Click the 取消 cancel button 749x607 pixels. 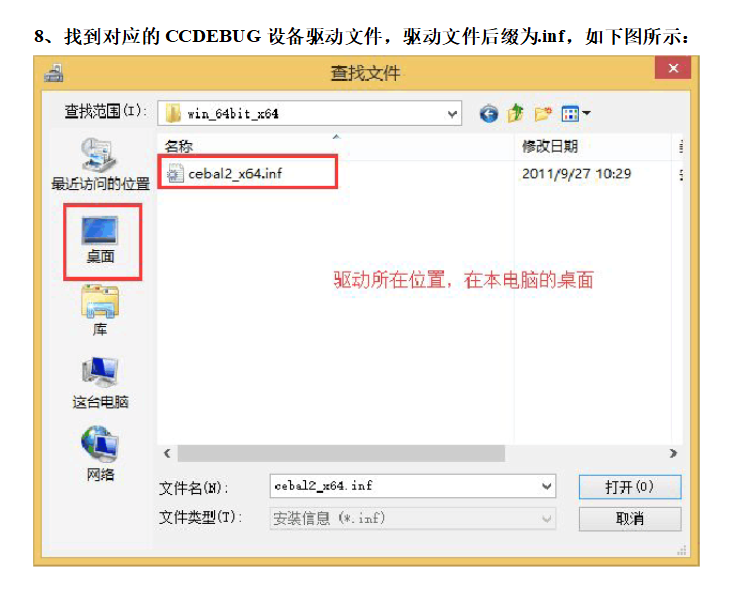coord(630,519)
